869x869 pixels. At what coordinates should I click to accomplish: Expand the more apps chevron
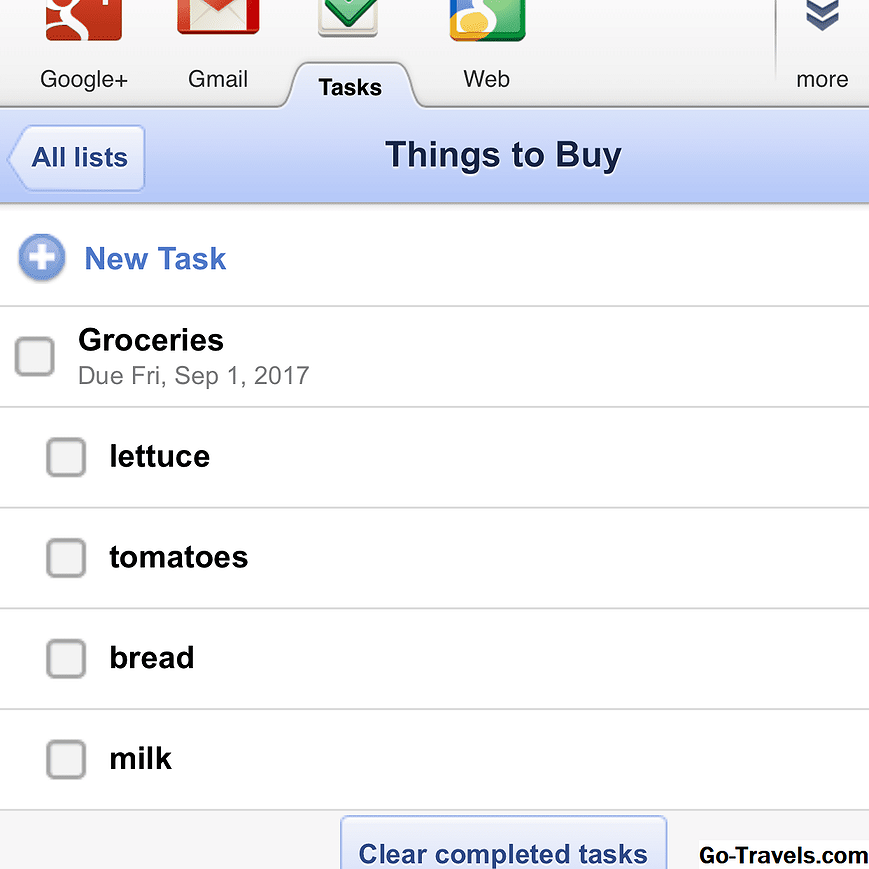click(822, 15)
